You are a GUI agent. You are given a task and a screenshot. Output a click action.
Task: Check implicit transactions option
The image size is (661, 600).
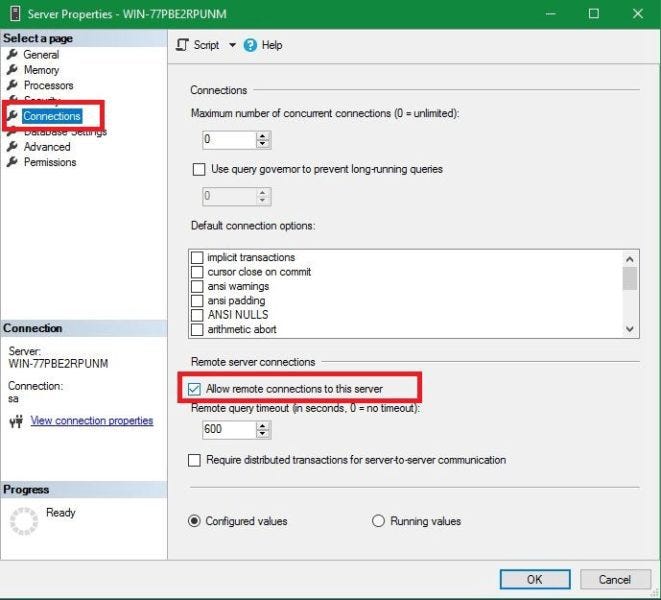197,257
